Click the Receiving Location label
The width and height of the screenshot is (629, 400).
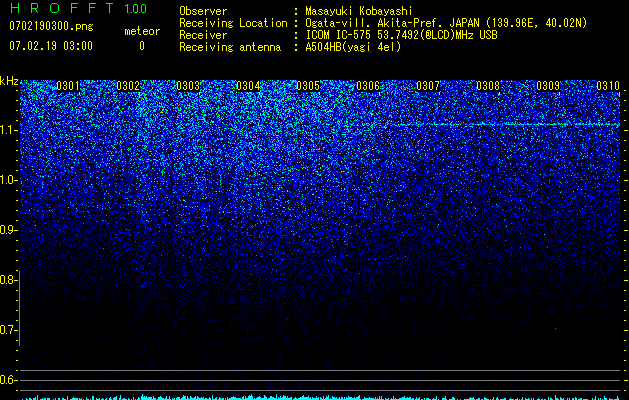pyautogui.click(x=233, y=23)
